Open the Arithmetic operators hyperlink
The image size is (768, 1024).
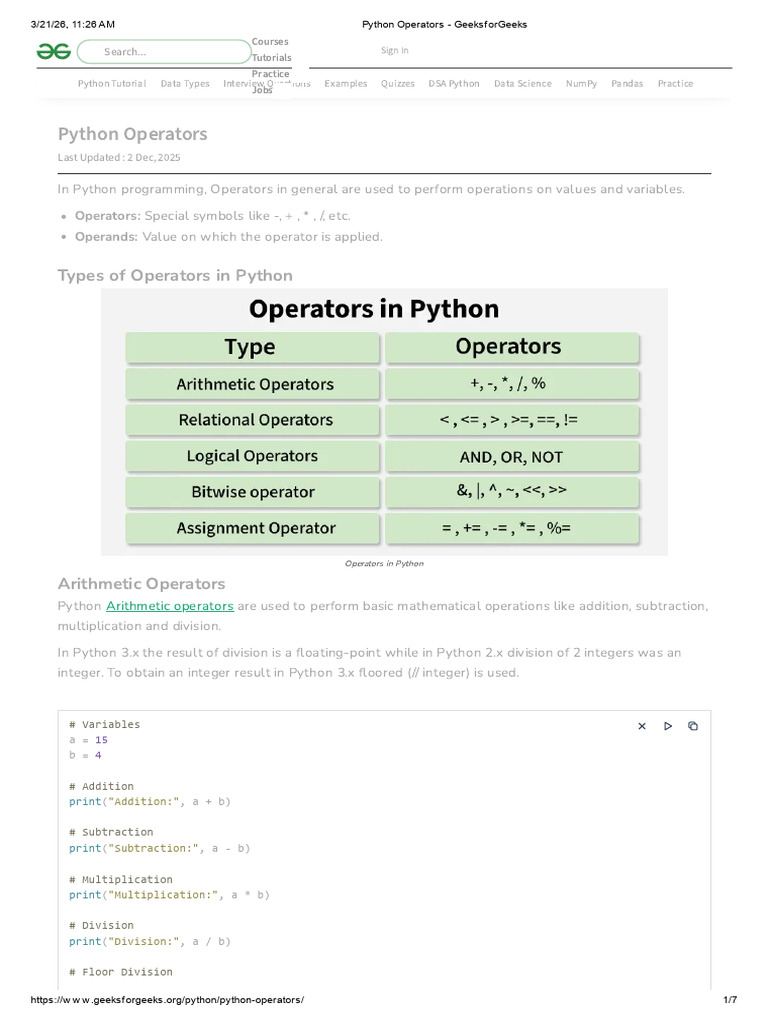(x=170, y=606)
